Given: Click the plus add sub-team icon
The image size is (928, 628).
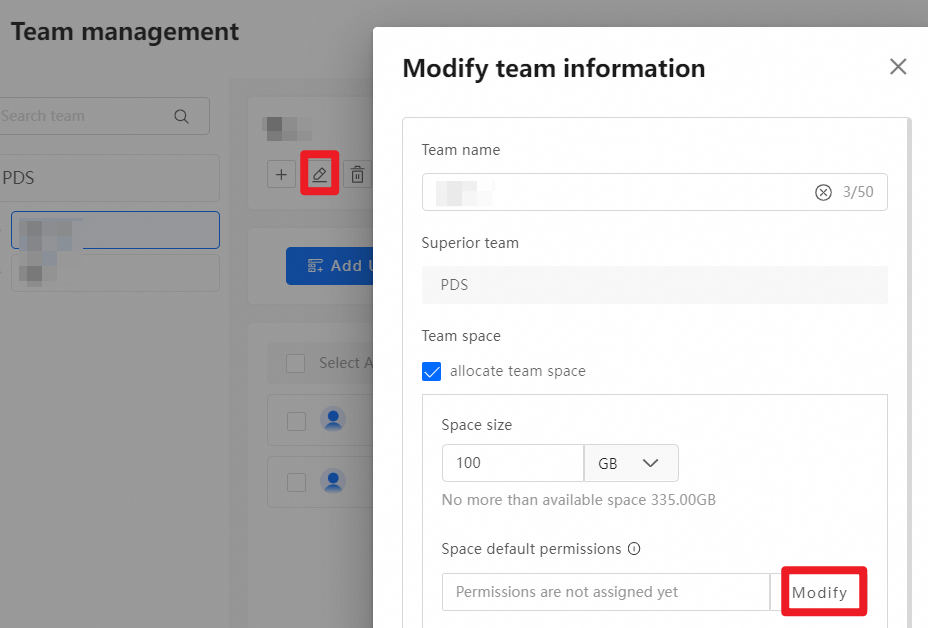Looking at the screenshot, I should pos(281,175).
